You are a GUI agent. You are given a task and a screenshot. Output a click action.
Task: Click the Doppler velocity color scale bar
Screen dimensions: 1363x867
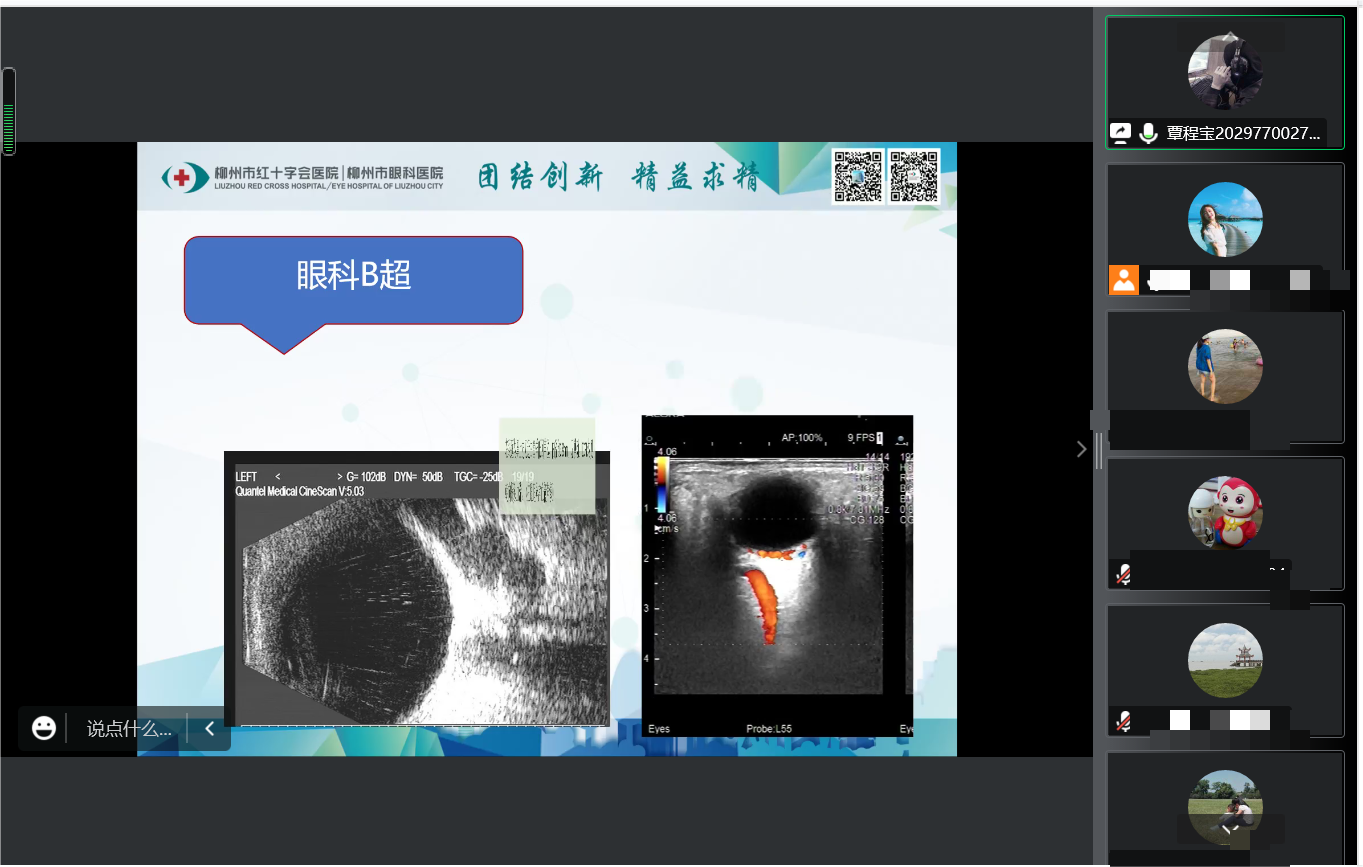[x=662, y=484]
